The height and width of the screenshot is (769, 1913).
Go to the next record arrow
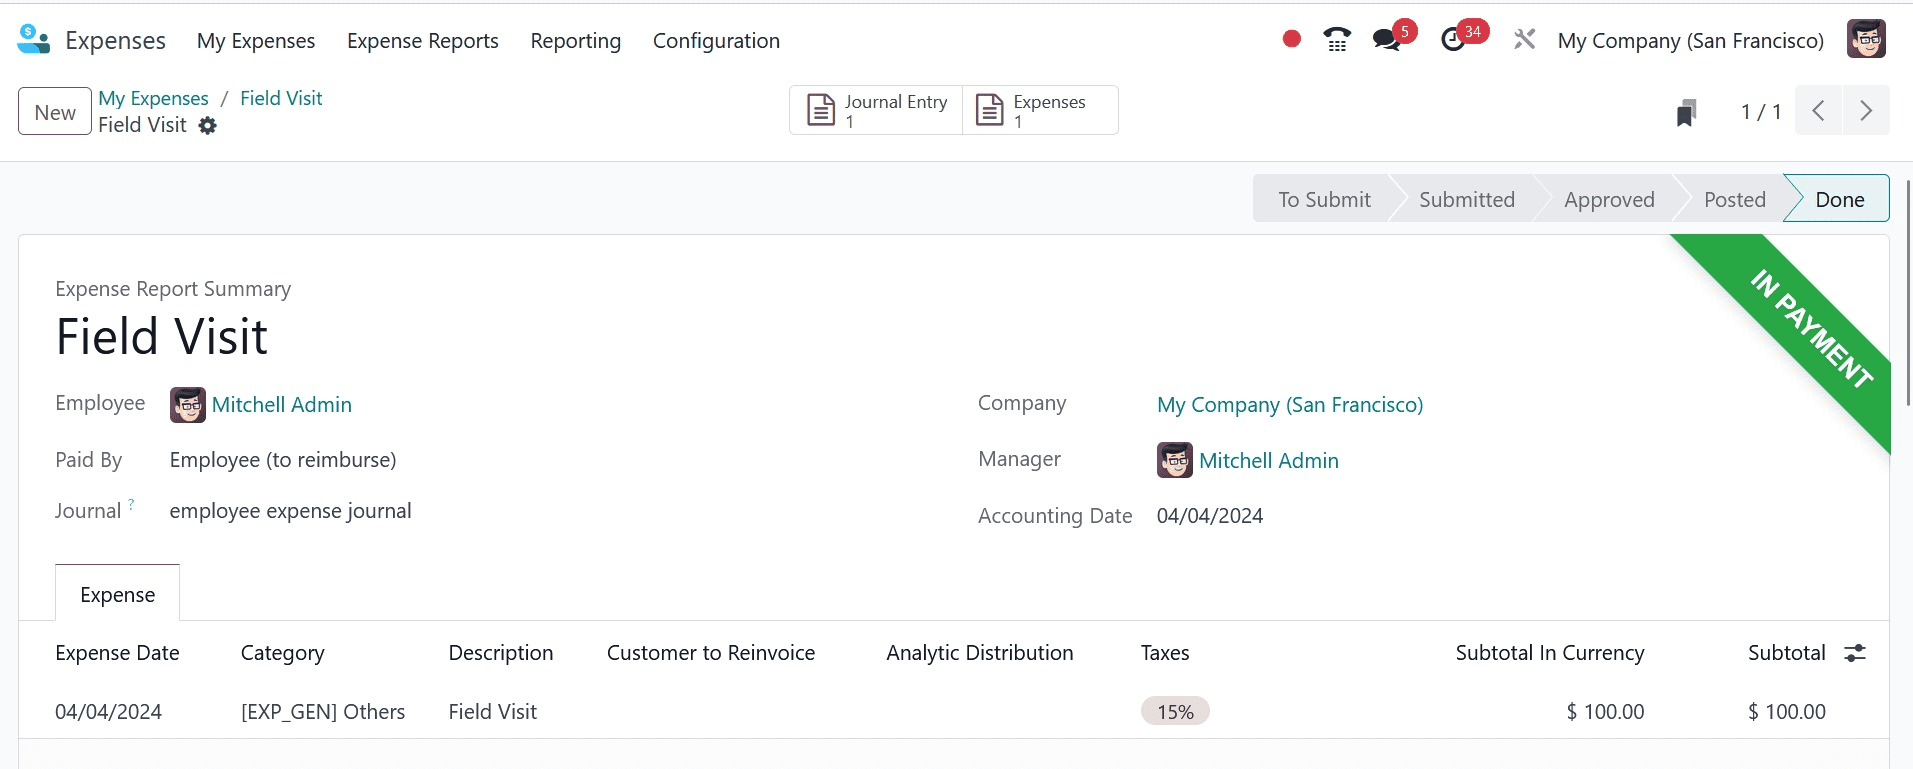click(1866, 111)
